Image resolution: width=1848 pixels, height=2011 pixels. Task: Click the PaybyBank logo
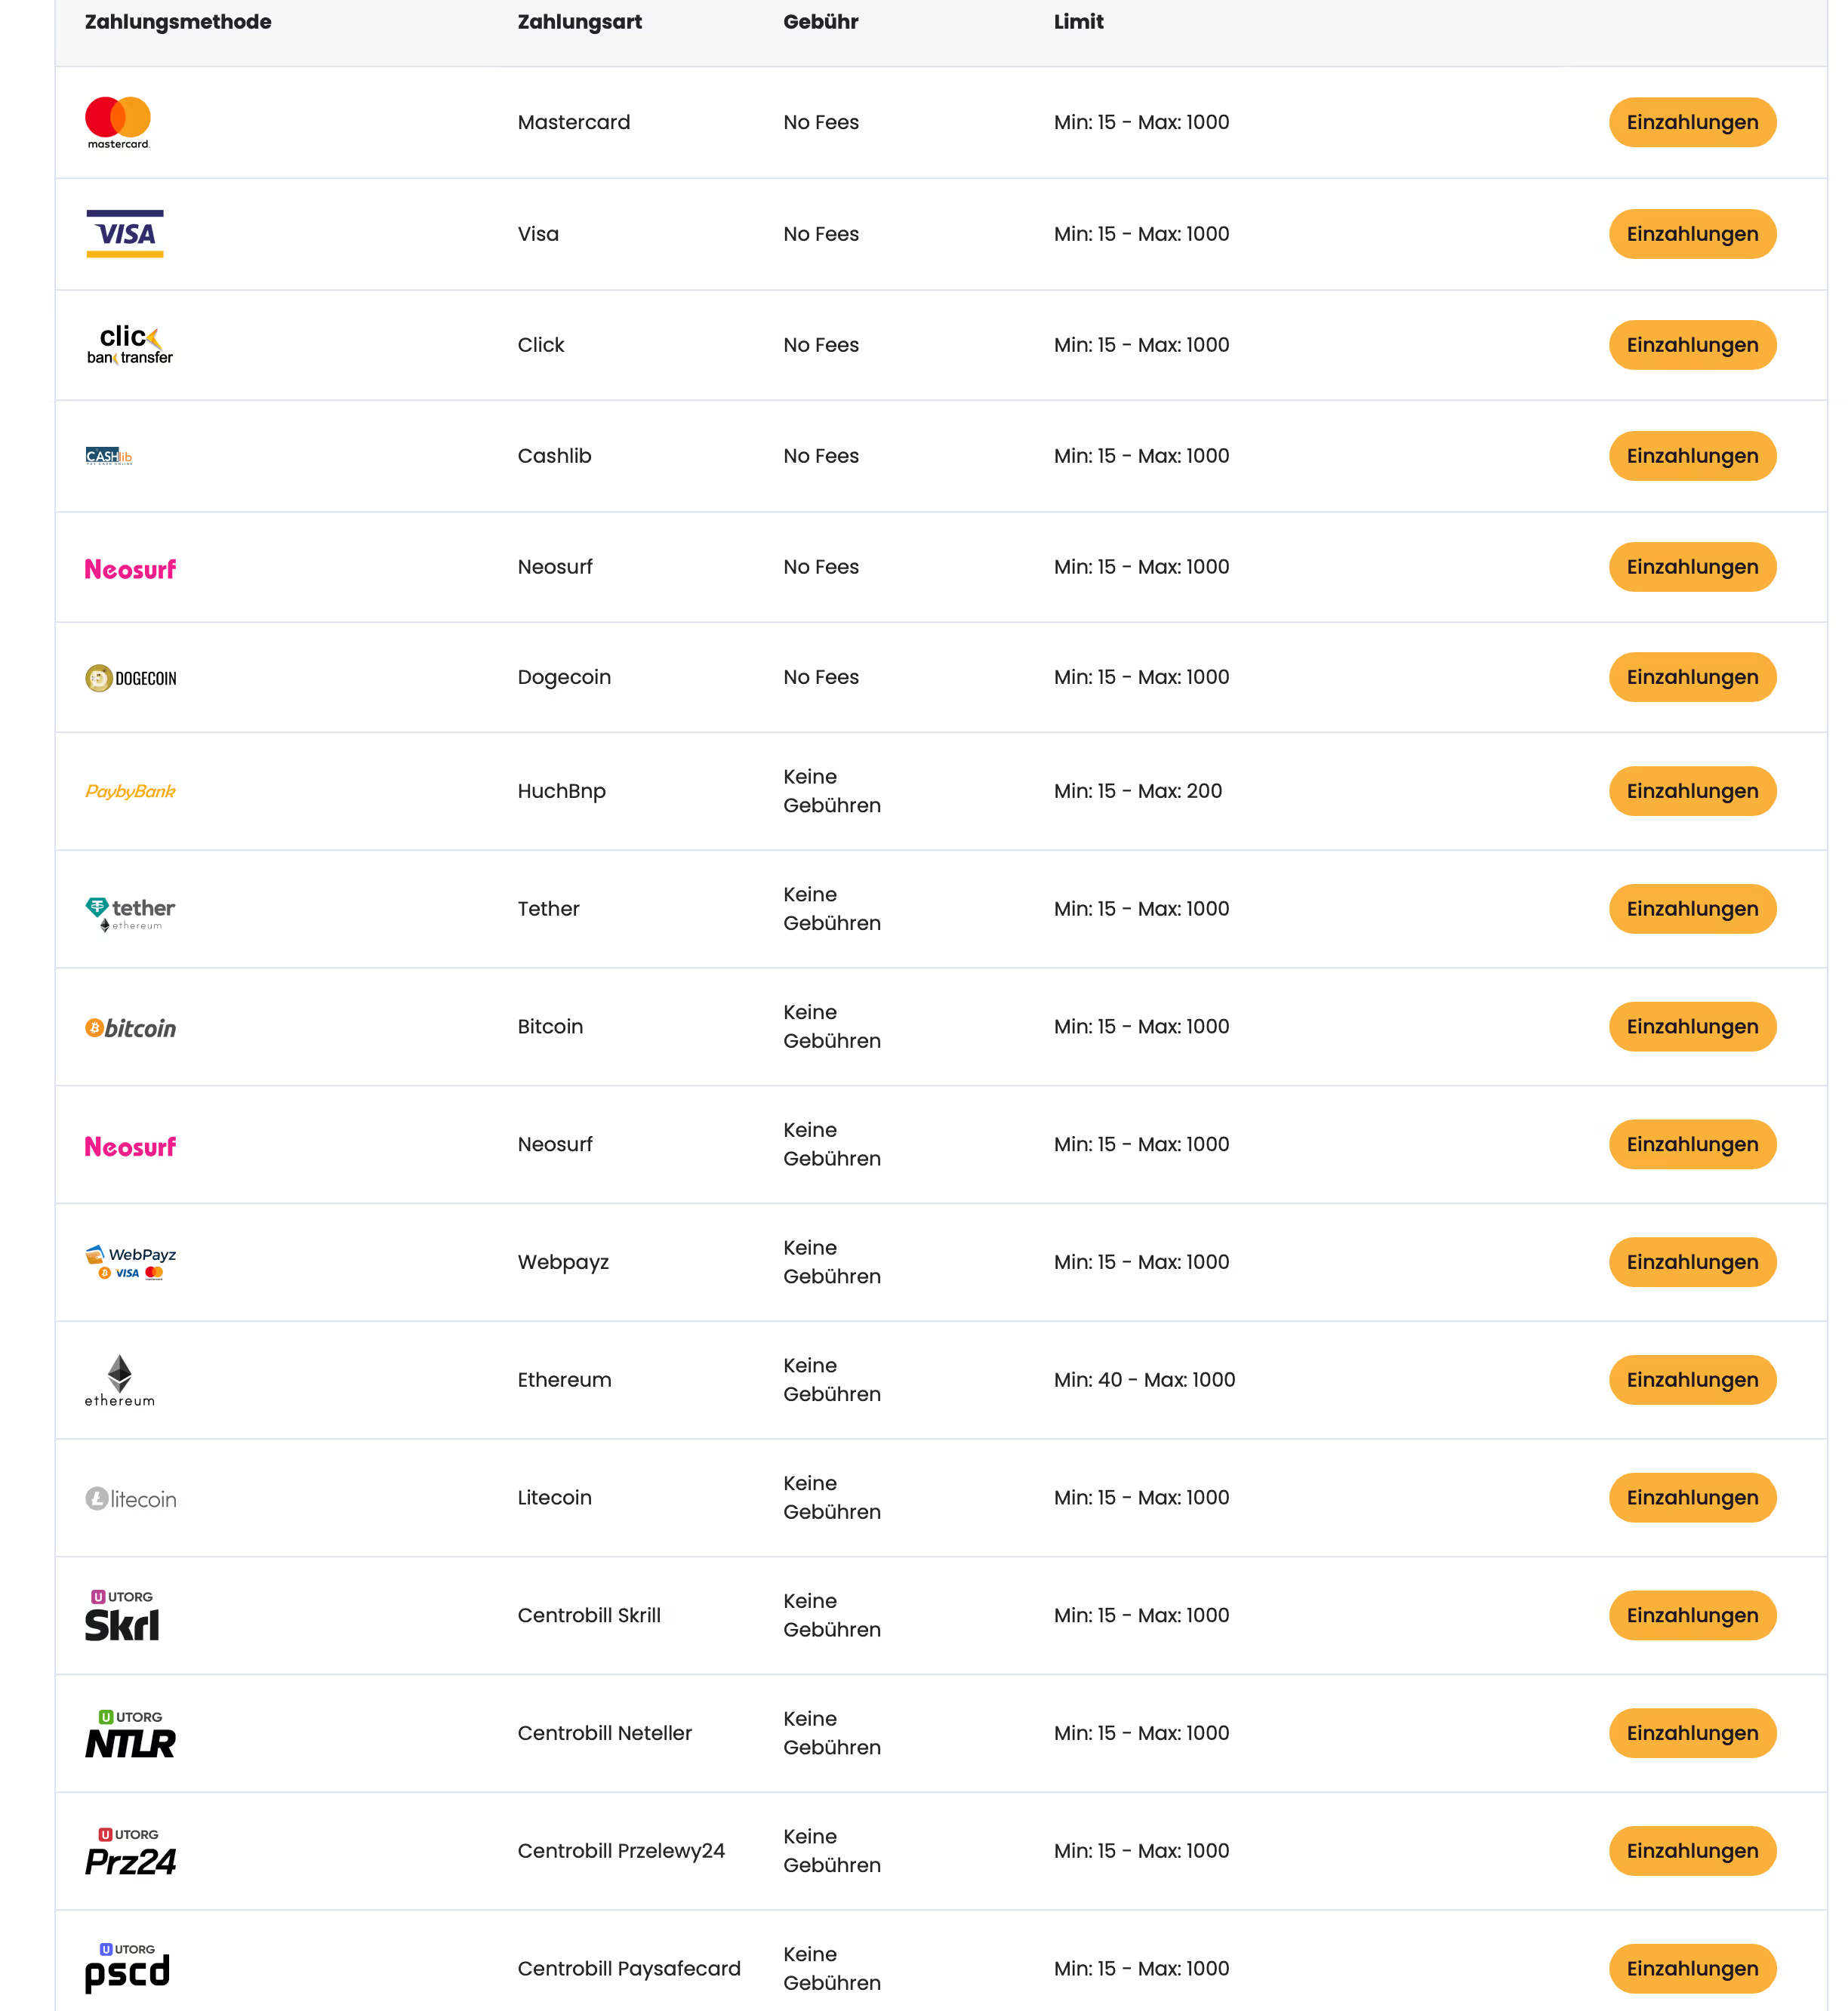pos(130,791)
